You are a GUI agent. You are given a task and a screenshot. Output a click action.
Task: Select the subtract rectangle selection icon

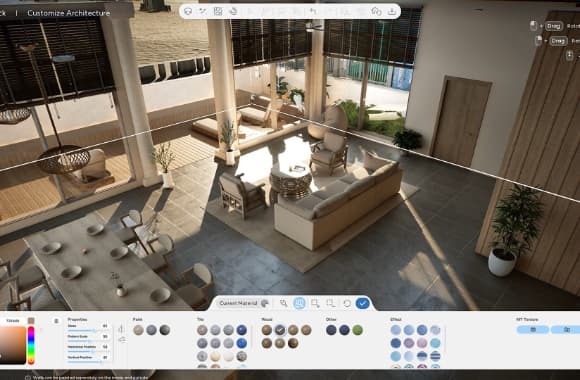(x=331, y=303)
